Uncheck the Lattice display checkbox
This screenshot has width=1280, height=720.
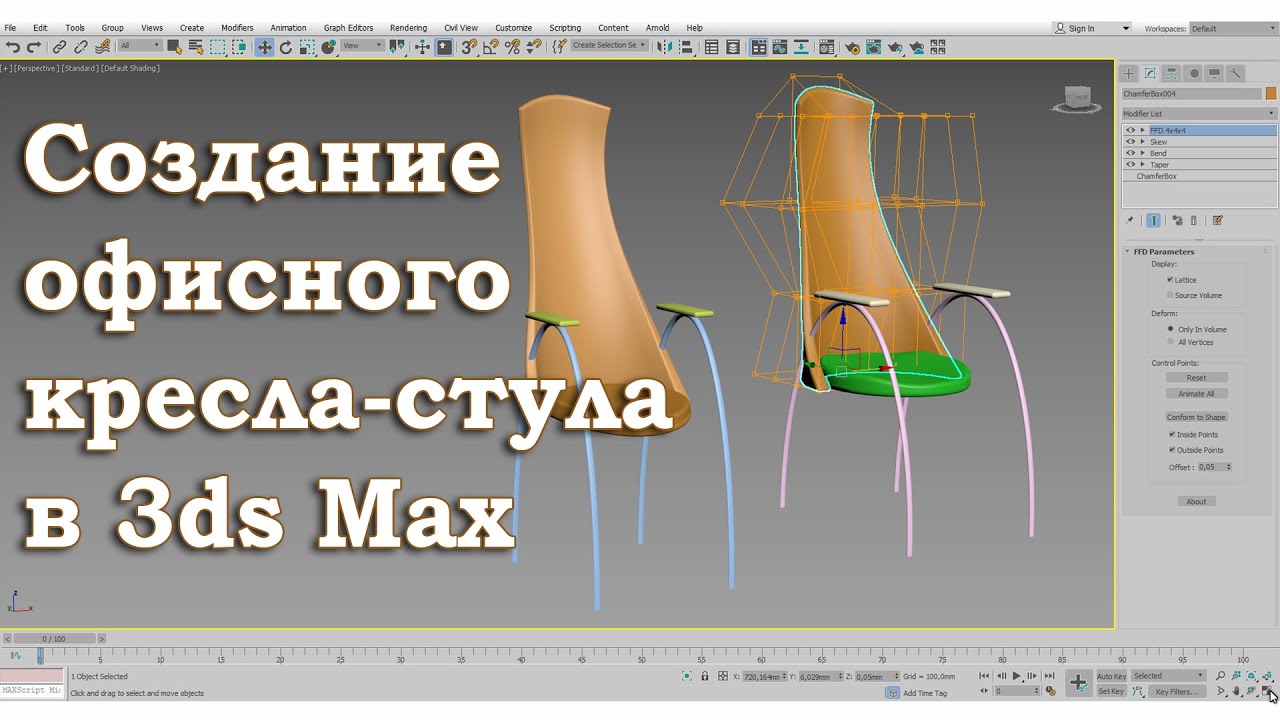click(x=1170, y=280)
